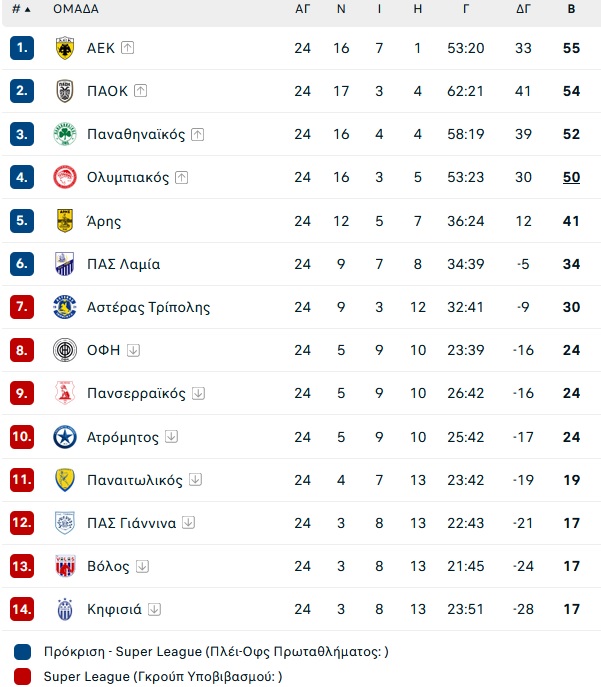The width and height of the screenshot is (601, 687).
Task: Open the ΠΑΣ Λαμία team link
Action: pyautogui.click(x=124, y=264)
